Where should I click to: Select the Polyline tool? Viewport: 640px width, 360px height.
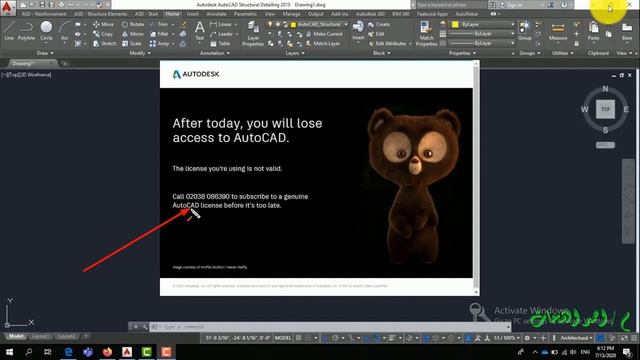(26, 31)
